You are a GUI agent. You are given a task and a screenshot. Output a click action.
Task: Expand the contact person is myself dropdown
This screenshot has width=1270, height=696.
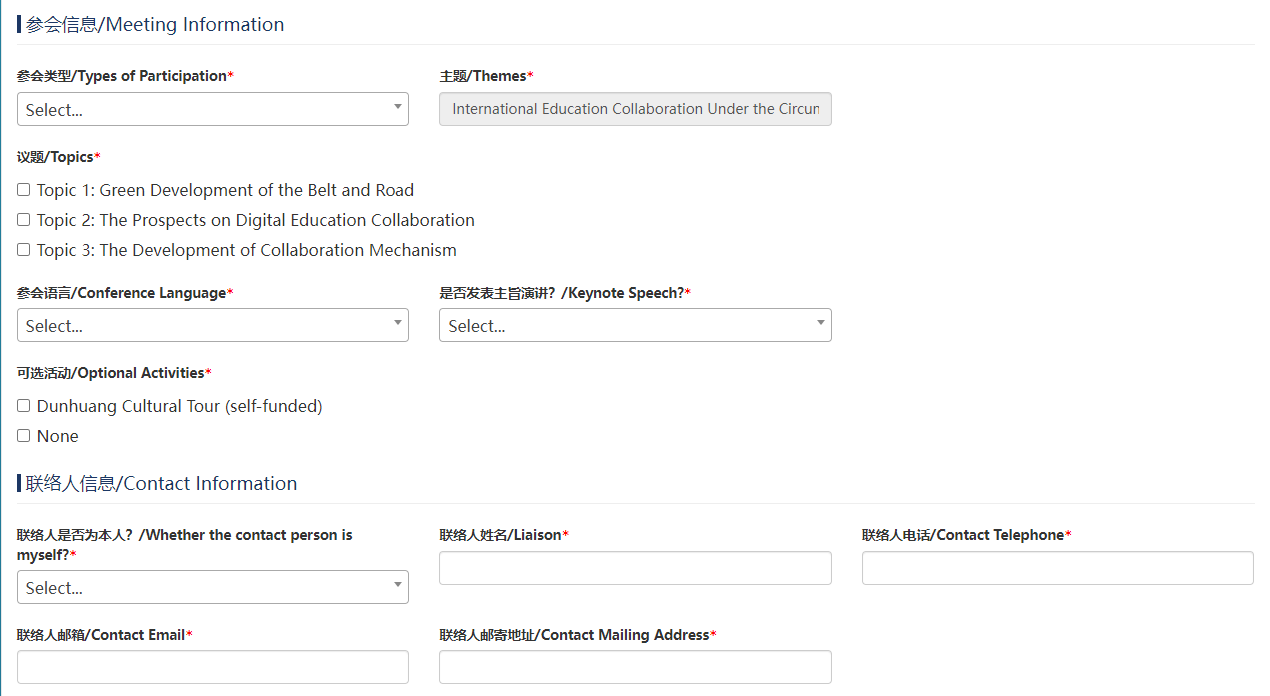pos(212,587)
